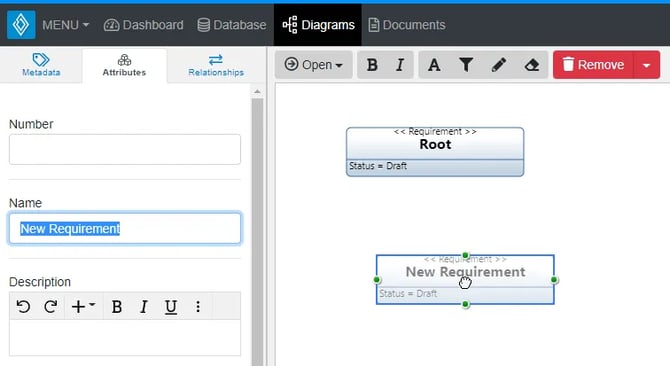
Task: Open the Database section
Action: point(232,25)
